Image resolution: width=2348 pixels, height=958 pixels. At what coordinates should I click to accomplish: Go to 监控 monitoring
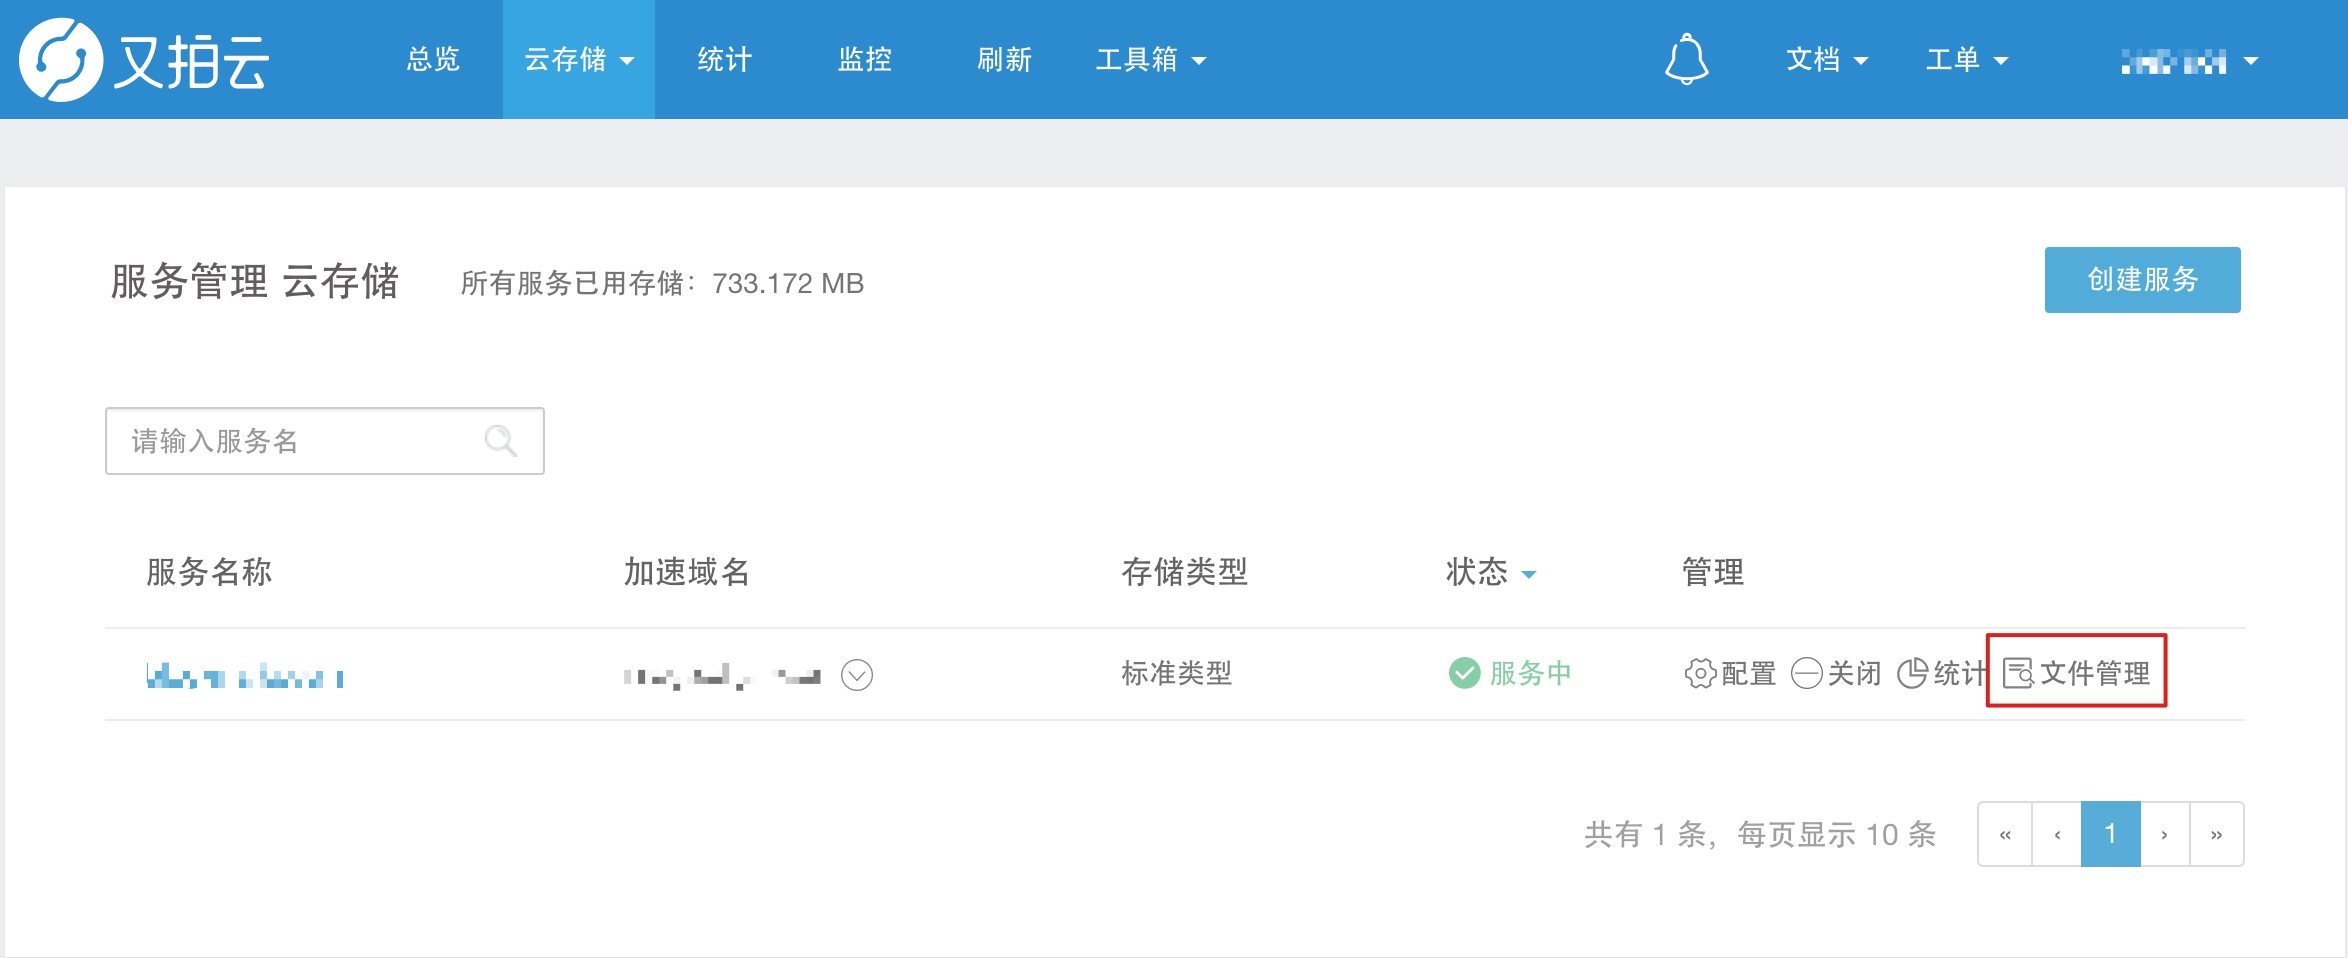864,60
